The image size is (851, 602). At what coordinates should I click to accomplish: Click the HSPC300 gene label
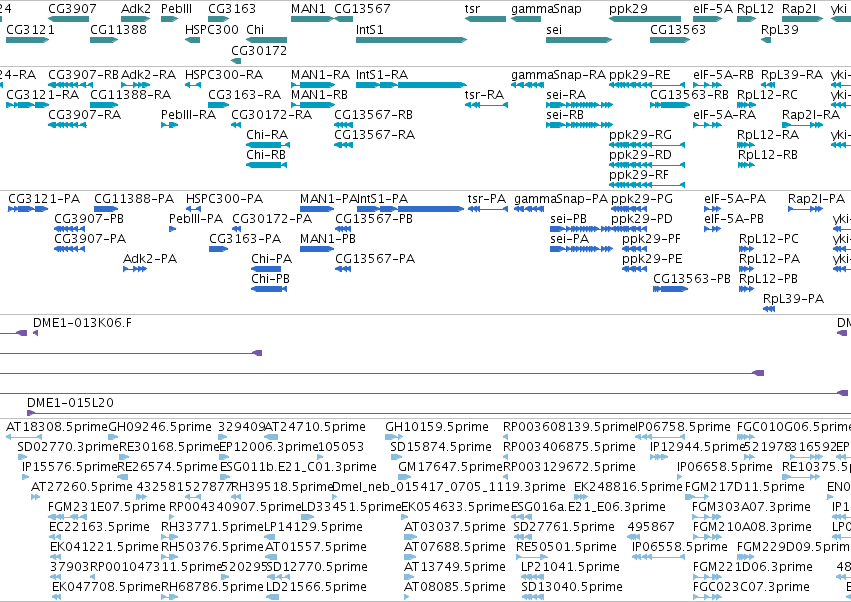[x=212, y=29]
